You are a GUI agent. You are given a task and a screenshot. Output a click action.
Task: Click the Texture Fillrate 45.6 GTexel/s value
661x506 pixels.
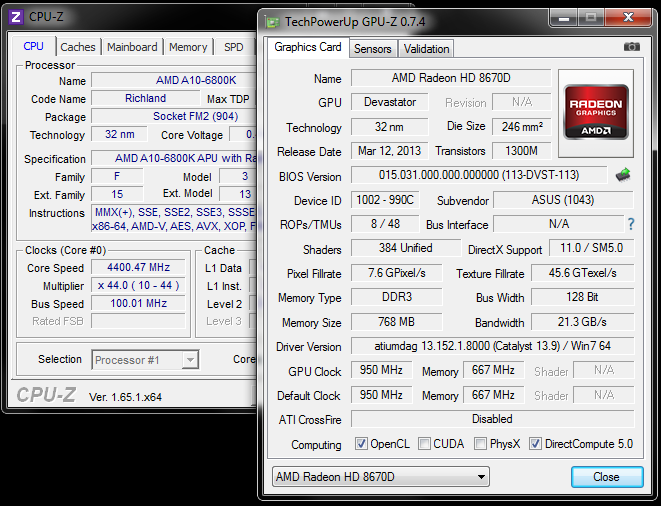click(x=583, y=273)
